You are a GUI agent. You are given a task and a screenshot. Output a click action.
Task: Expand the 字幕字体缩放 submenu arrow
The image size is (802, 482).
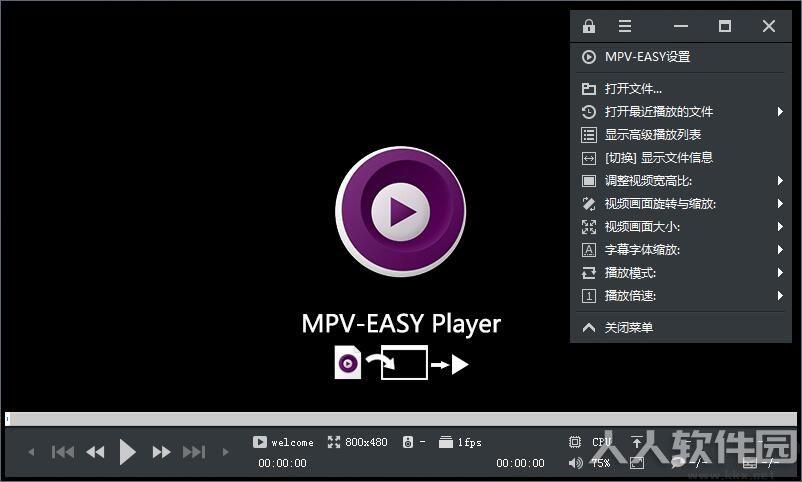[x=780, y=250]
